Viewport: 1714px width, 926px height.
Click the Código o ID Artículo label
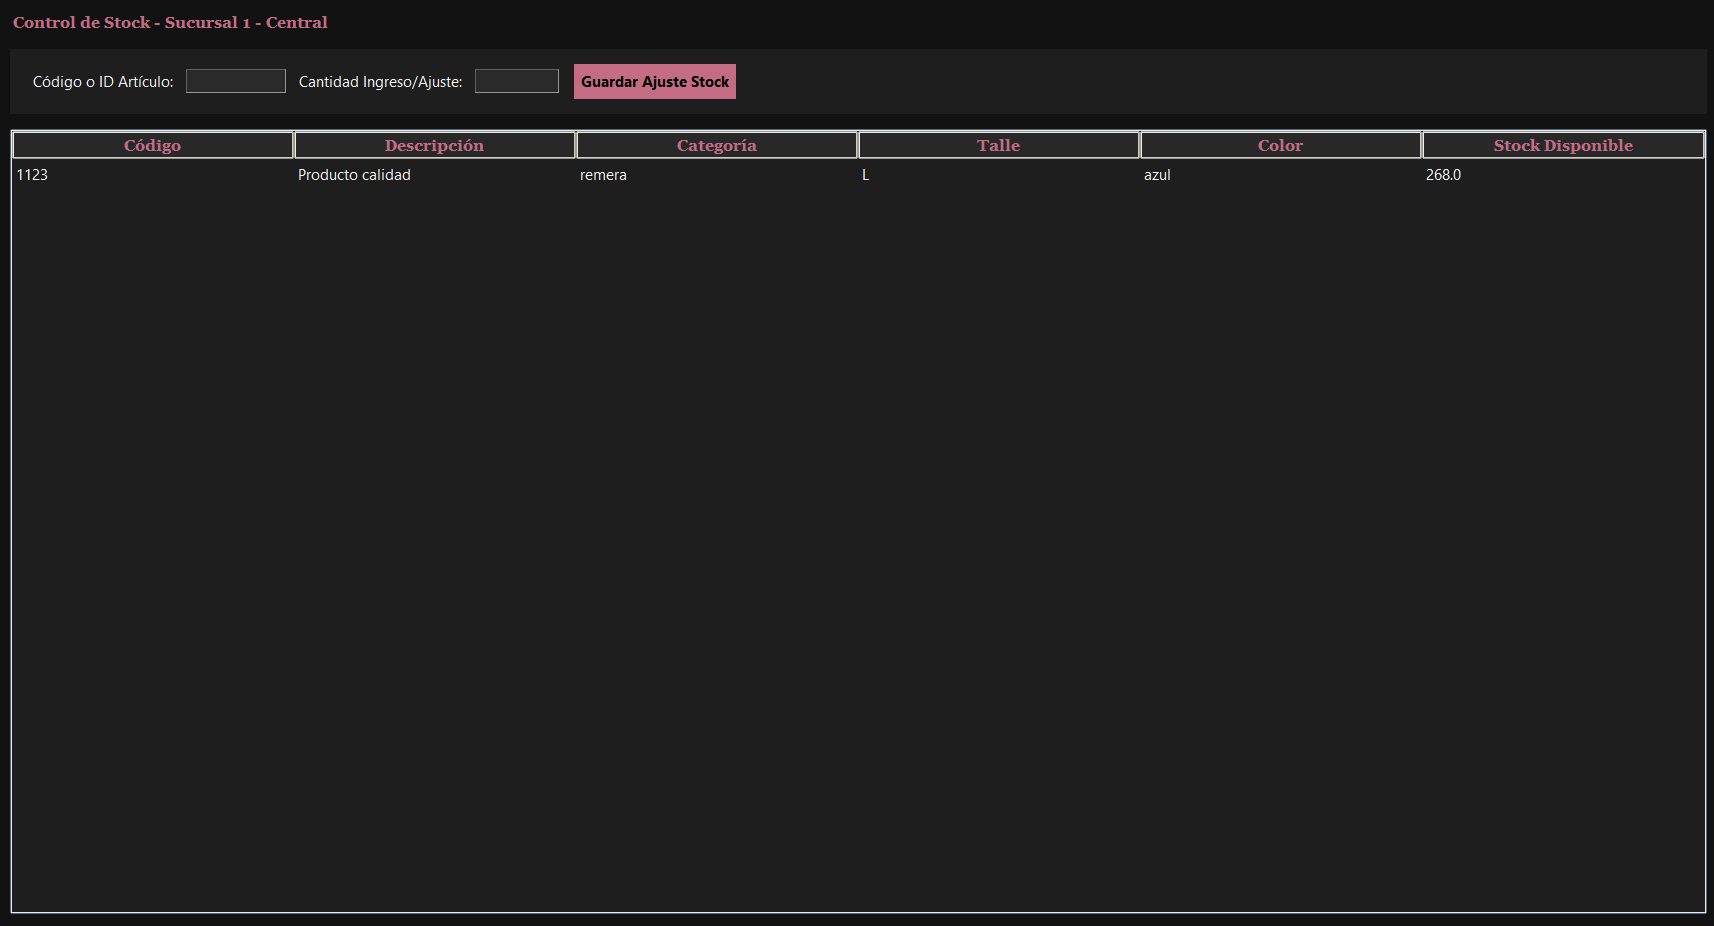pos(103,82)
